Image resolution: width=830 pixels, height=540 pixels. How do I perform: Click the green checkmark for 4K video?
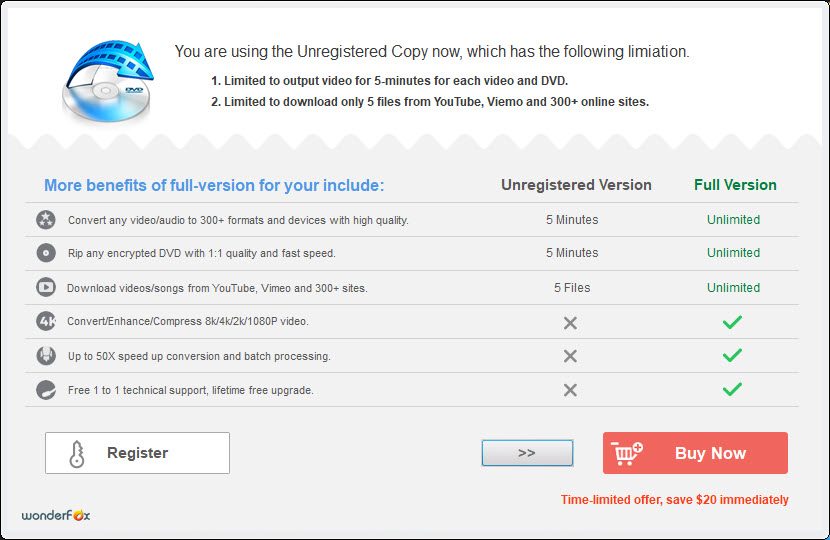pos(733,322)
